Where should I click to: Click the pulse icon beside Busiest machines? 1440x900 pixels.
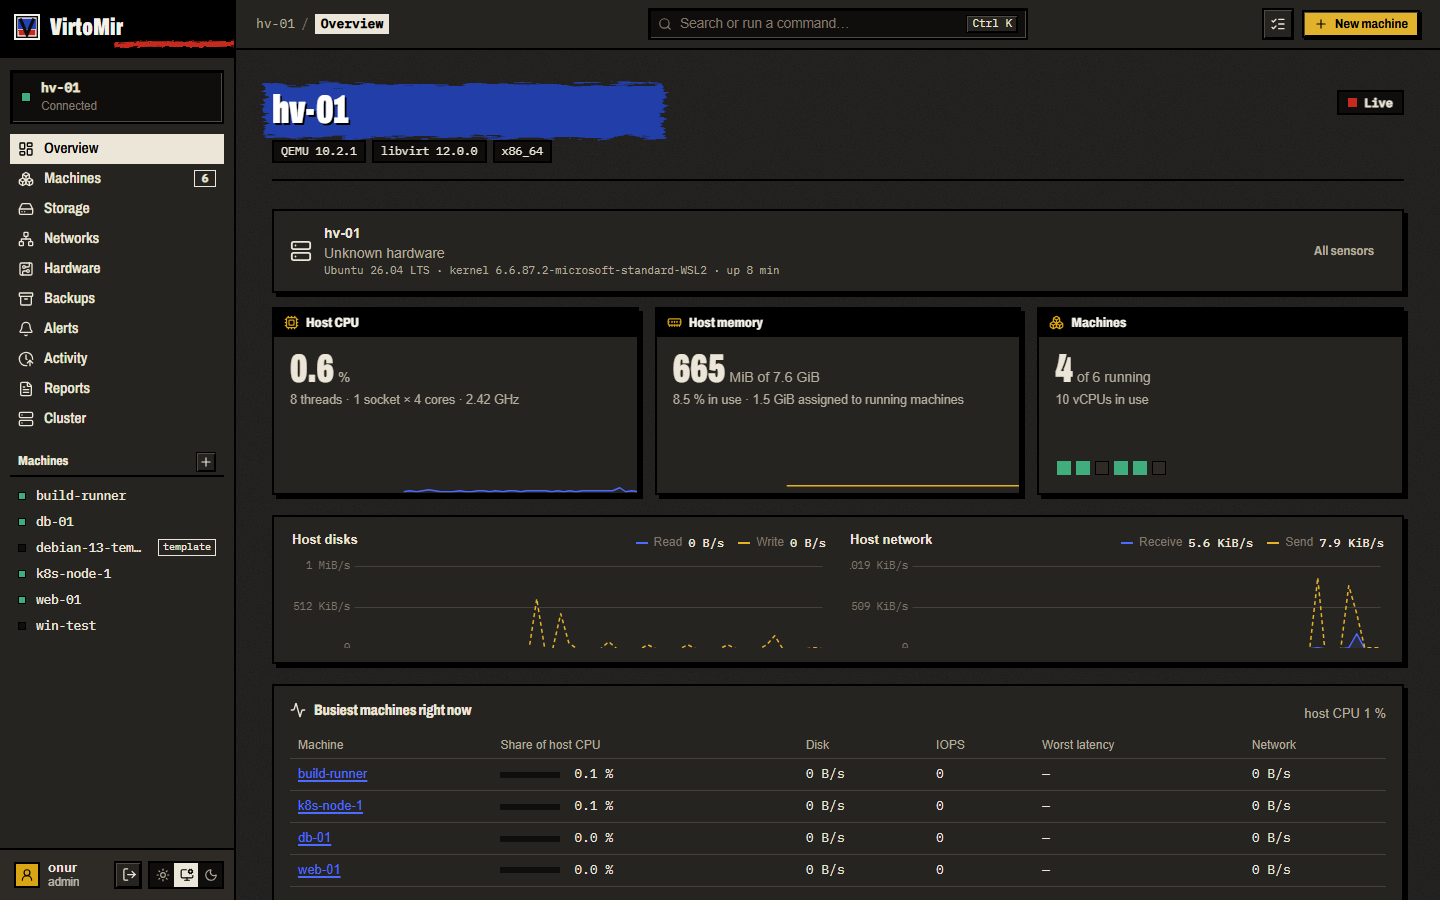click(298, 710)
